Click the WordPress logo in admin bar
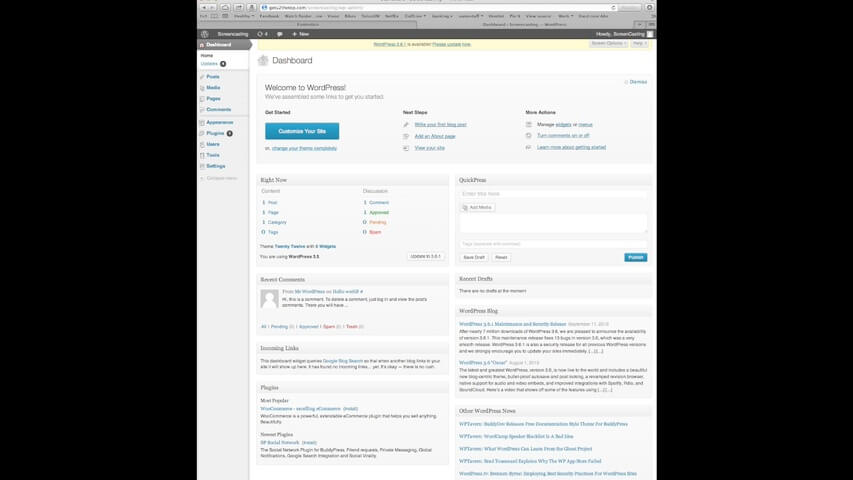Viewport: 853px width, 480px height. tap(205, 34)
